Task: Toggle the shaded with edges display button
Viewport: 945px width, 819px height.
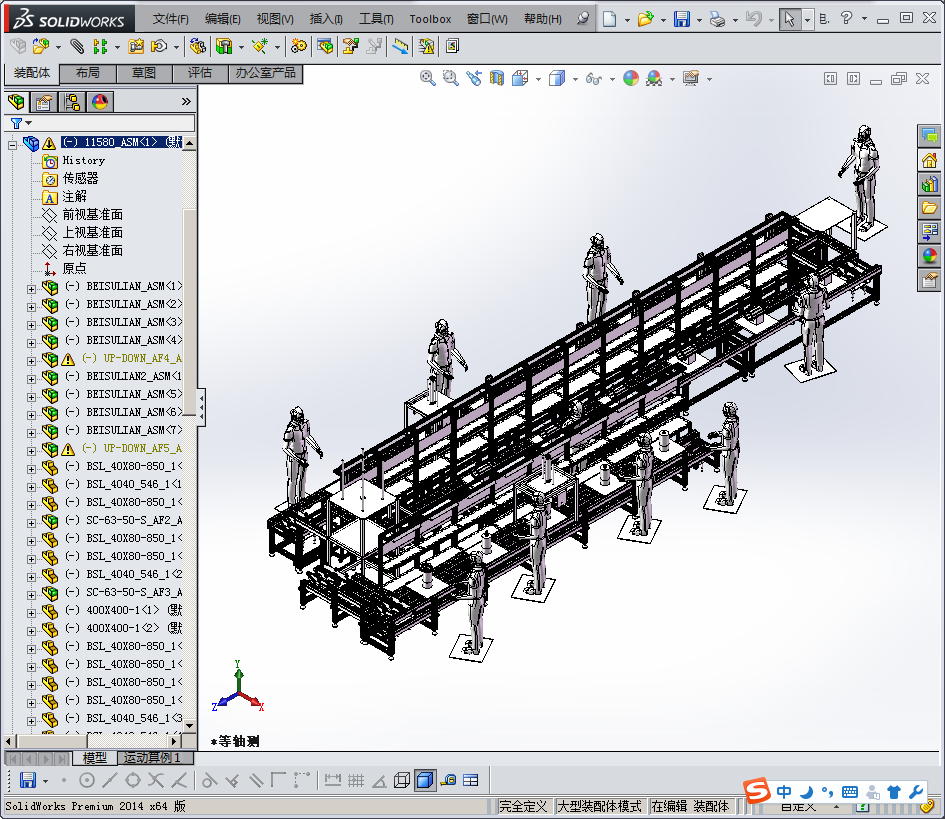Action: coord(425,780)
